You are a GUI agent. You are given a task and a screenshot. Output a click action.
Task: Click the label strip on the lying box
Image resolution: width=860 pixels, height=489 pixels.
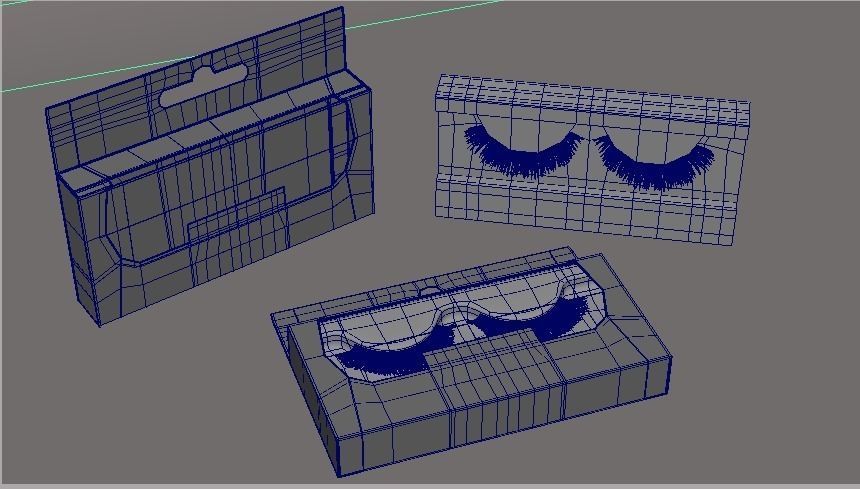tap(495, 386)
